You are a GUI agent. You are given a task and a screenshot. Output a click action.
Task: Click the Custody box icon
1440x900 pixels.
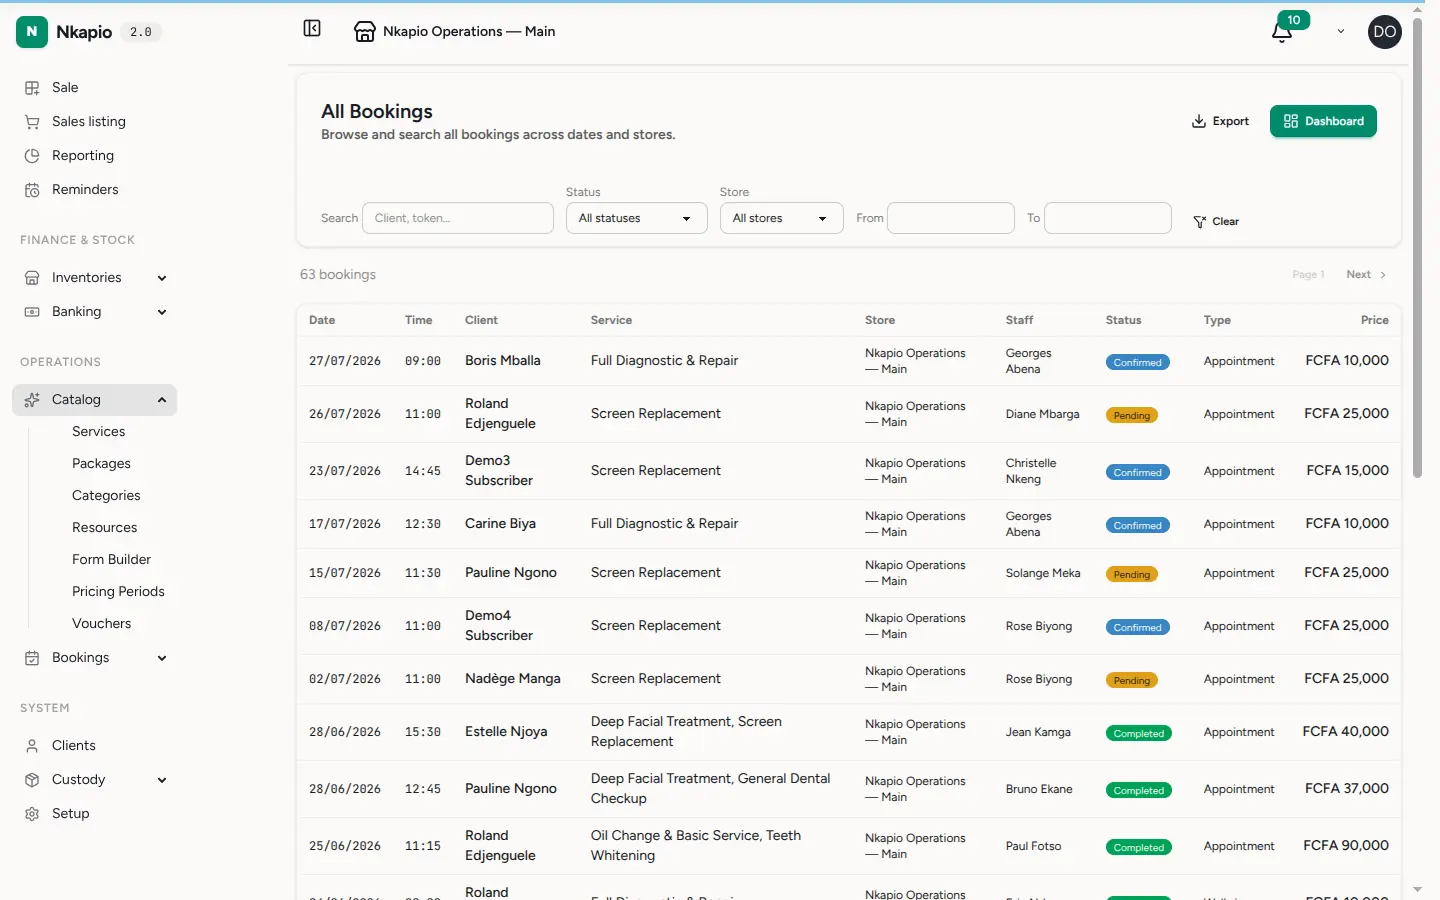(32, 780)
